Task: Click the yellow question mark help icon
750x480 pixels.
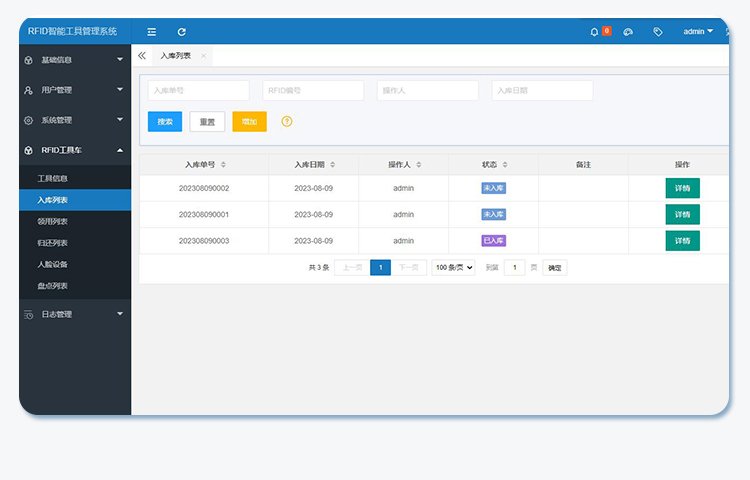Action: click(x=287, y=121)
